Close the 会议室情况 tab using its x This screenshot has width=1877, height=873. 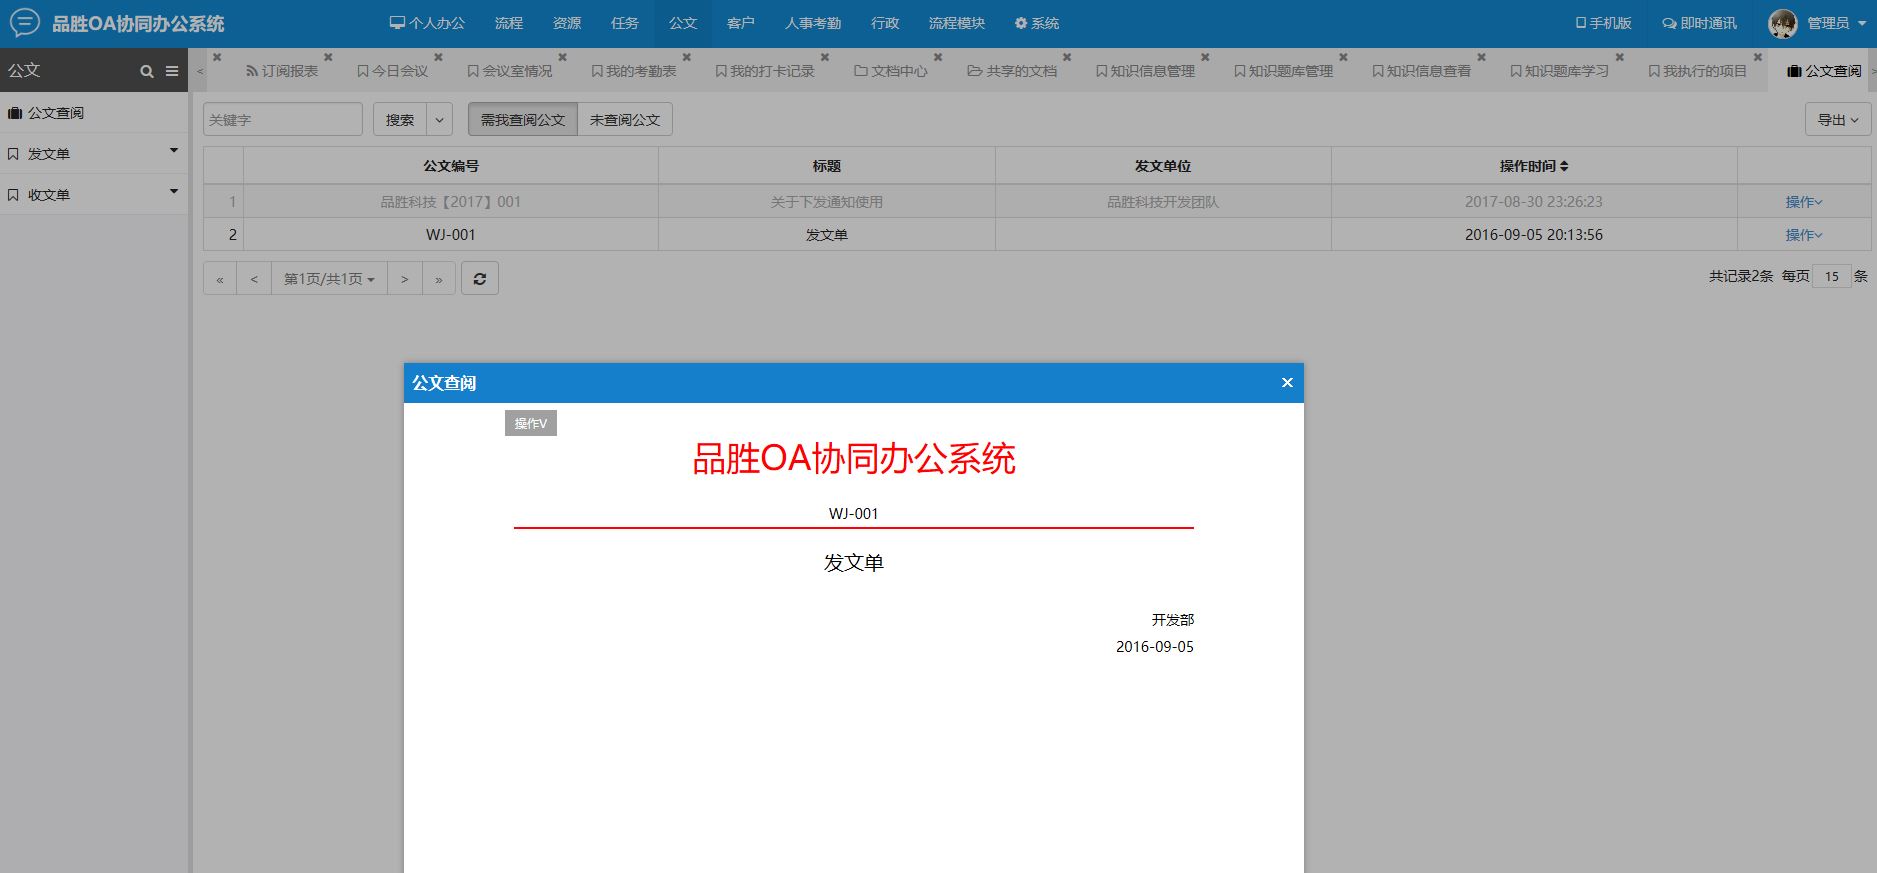pos(562,57)
